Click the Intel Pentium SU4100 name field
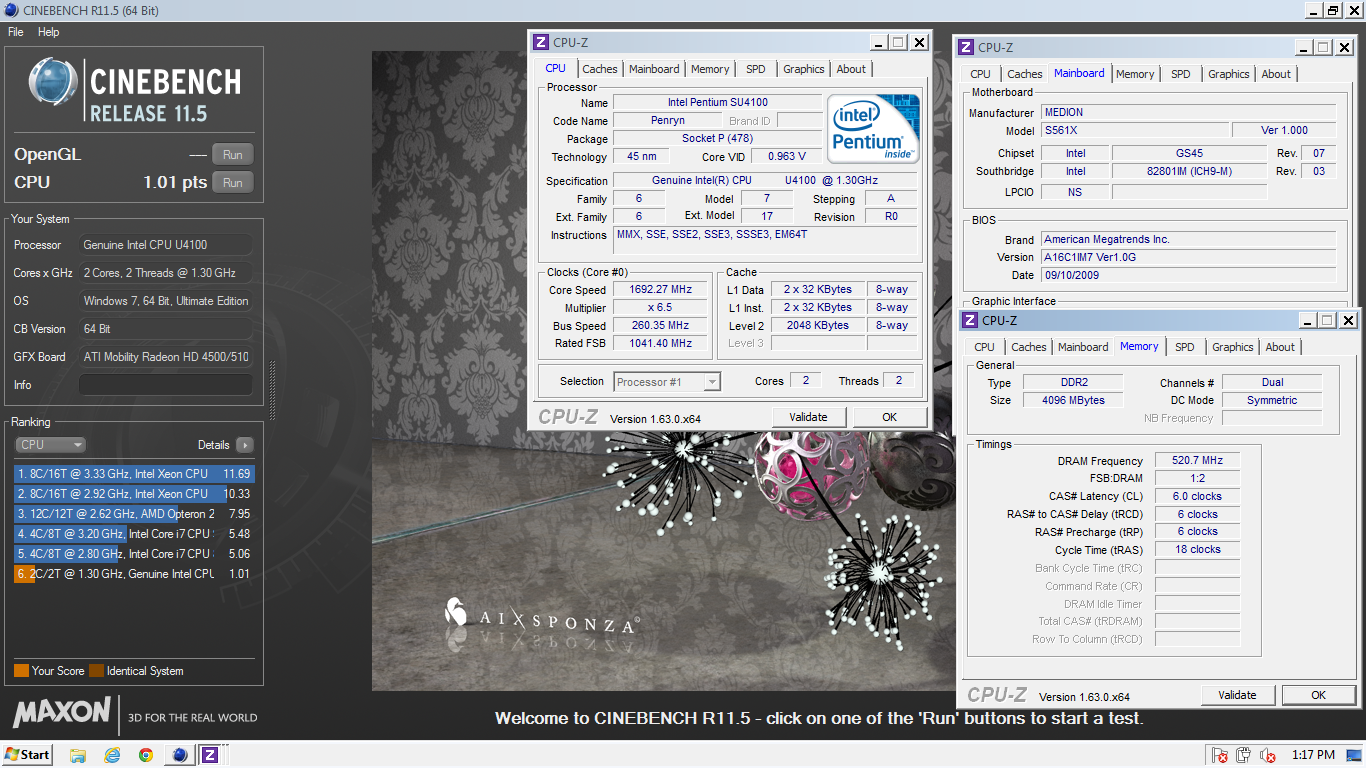 pos(717,103)
